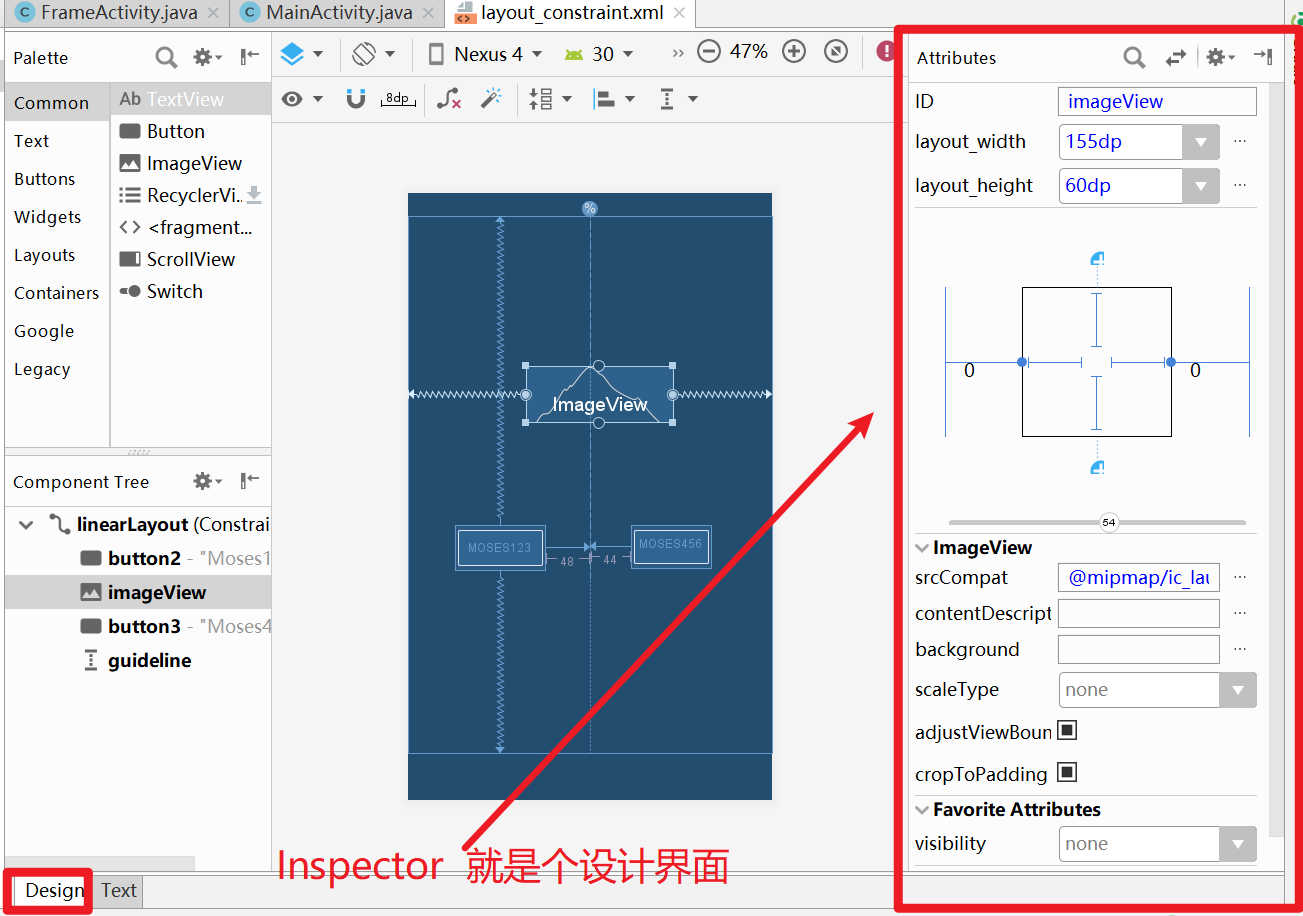Open the Component Tree settings gear
1303x916 pixels.
coord(208,481)
